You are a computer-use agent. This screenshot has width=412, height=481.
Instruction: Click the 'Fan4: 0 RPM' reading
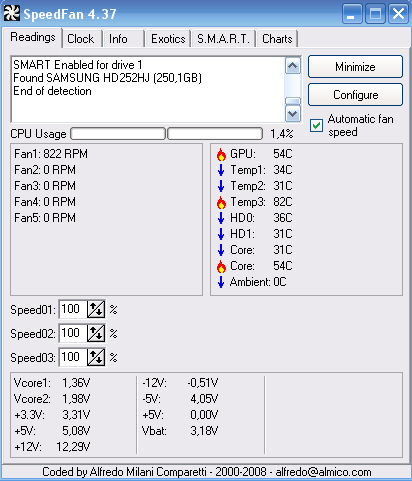45,202
